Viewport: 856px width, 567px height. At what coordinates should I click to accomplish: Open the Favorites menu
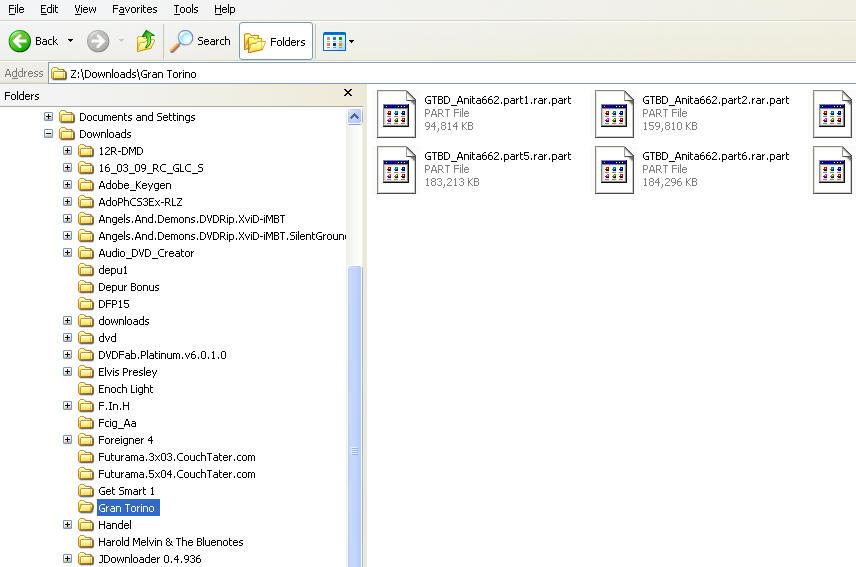(134, 9)
